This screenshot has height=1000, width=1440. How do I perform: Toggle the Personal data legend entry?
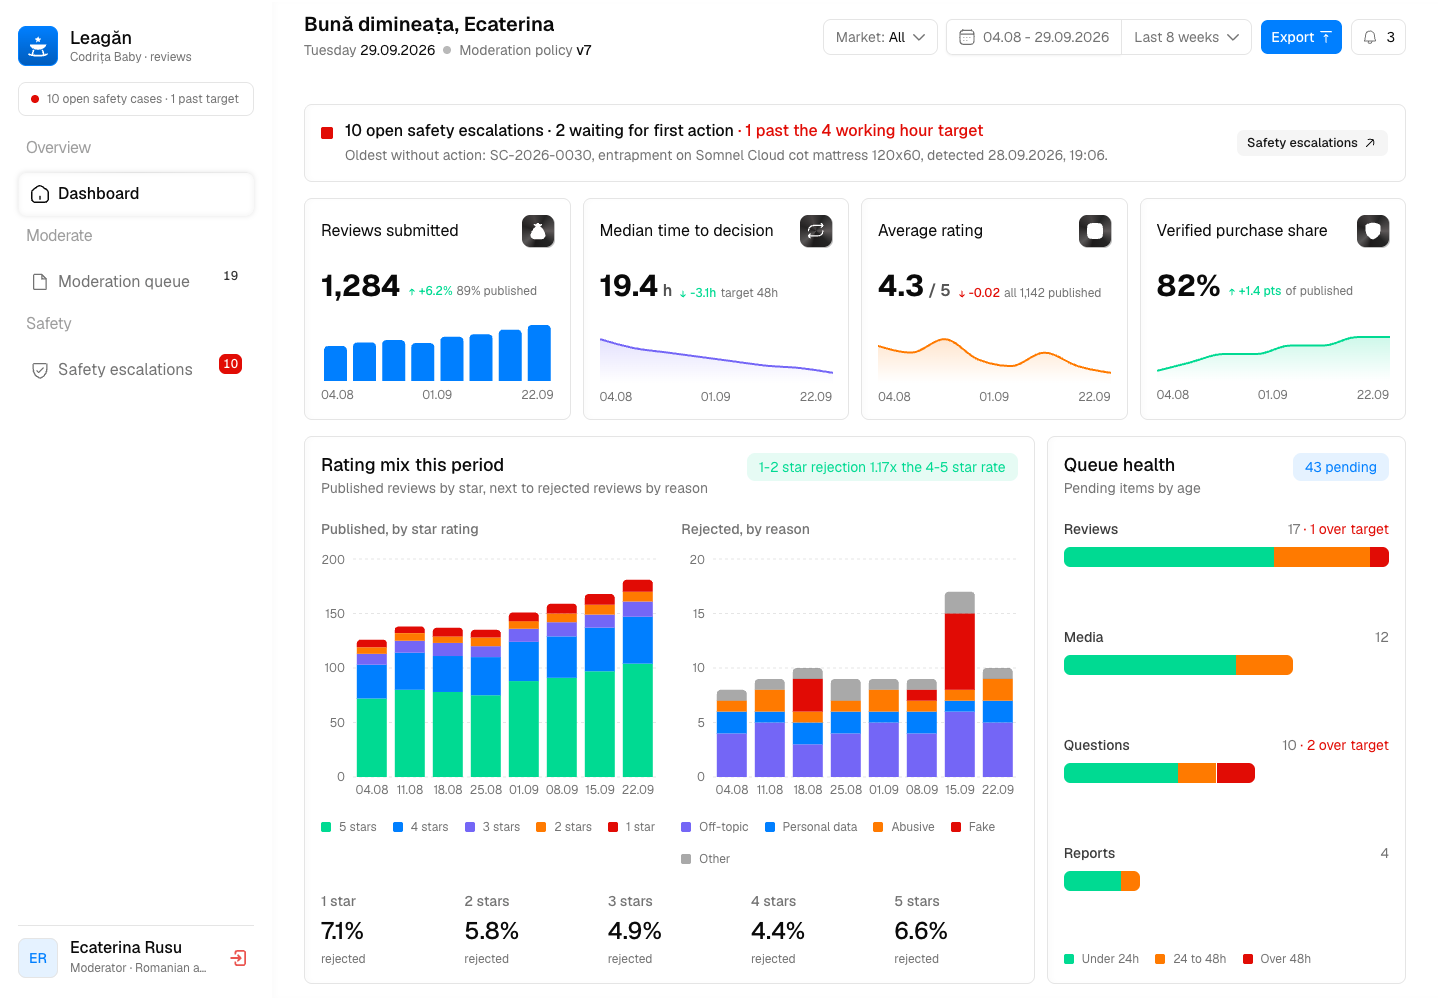click(811, 827)
